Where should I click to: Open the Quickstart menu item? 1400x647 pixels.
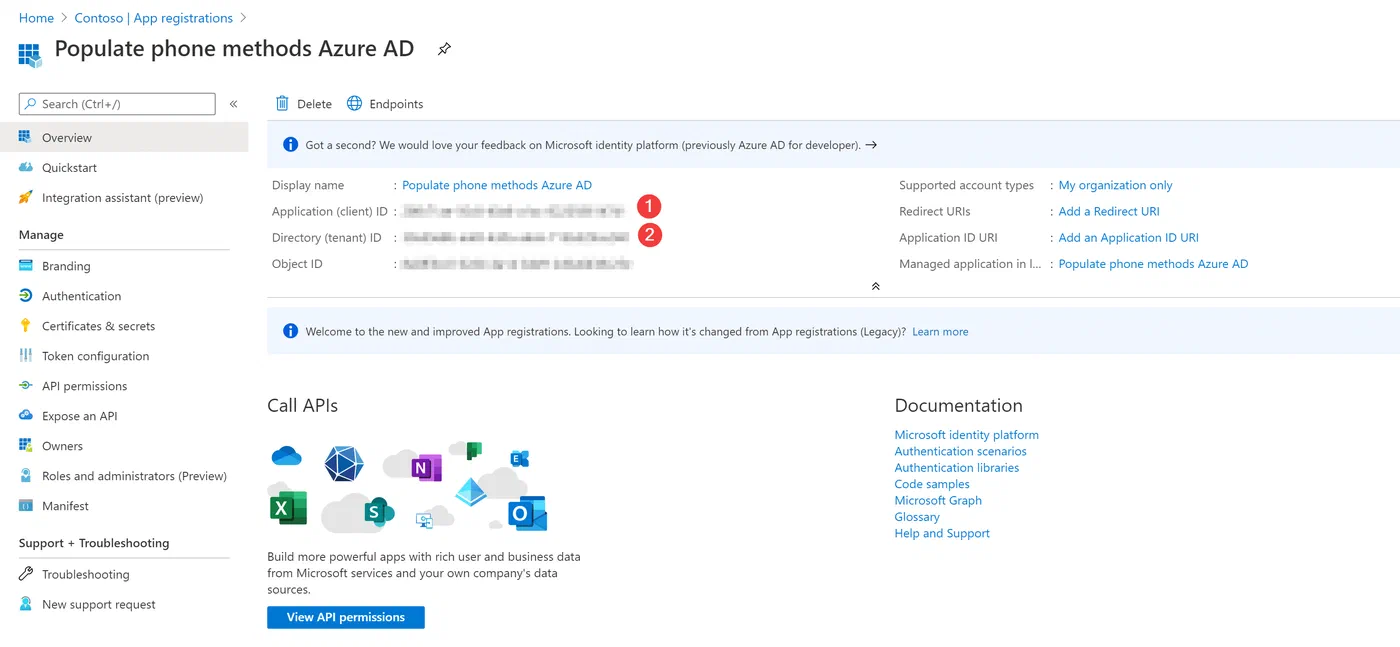pos(124,168)
